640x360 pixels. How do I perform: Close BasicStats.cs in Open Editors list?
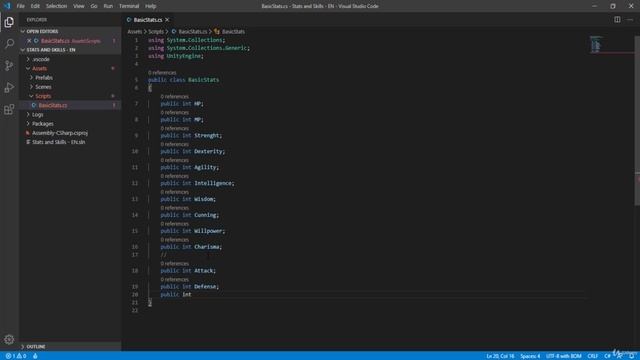29,41
